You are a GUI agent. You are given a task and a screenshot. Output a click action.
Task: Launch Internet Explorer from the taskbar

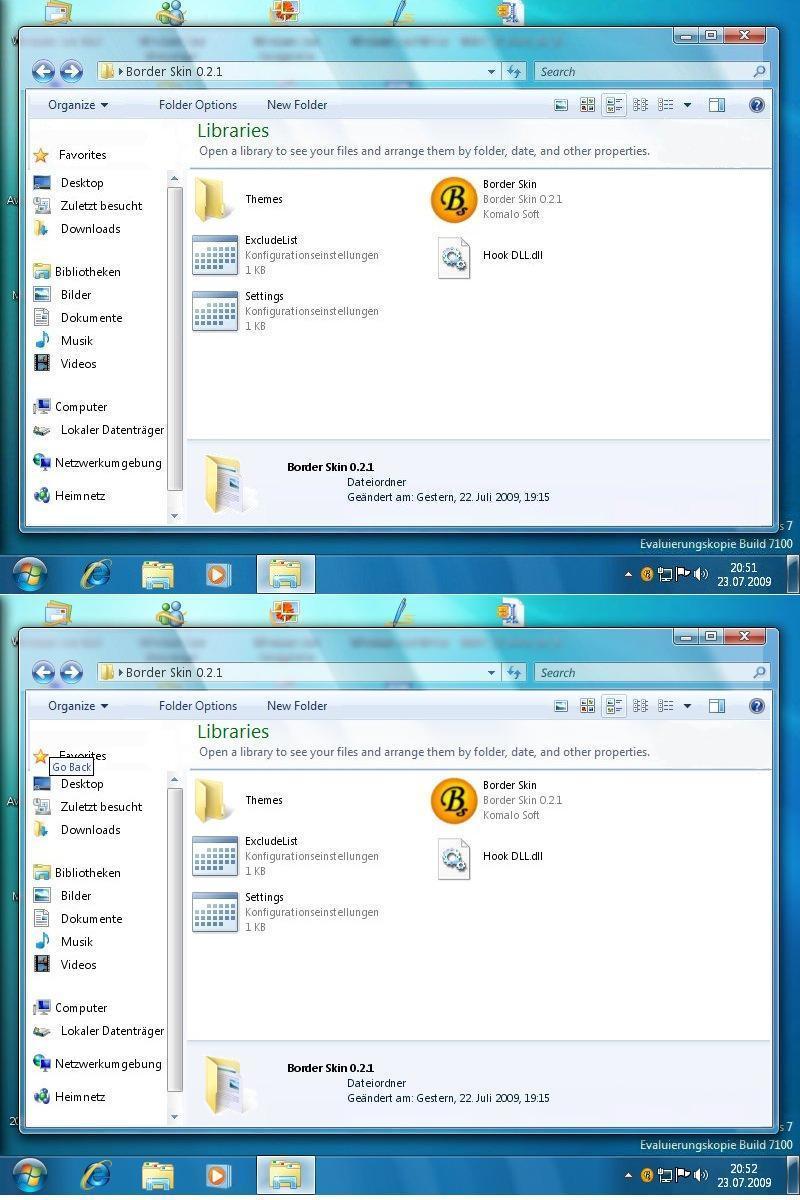pos(94,574)
